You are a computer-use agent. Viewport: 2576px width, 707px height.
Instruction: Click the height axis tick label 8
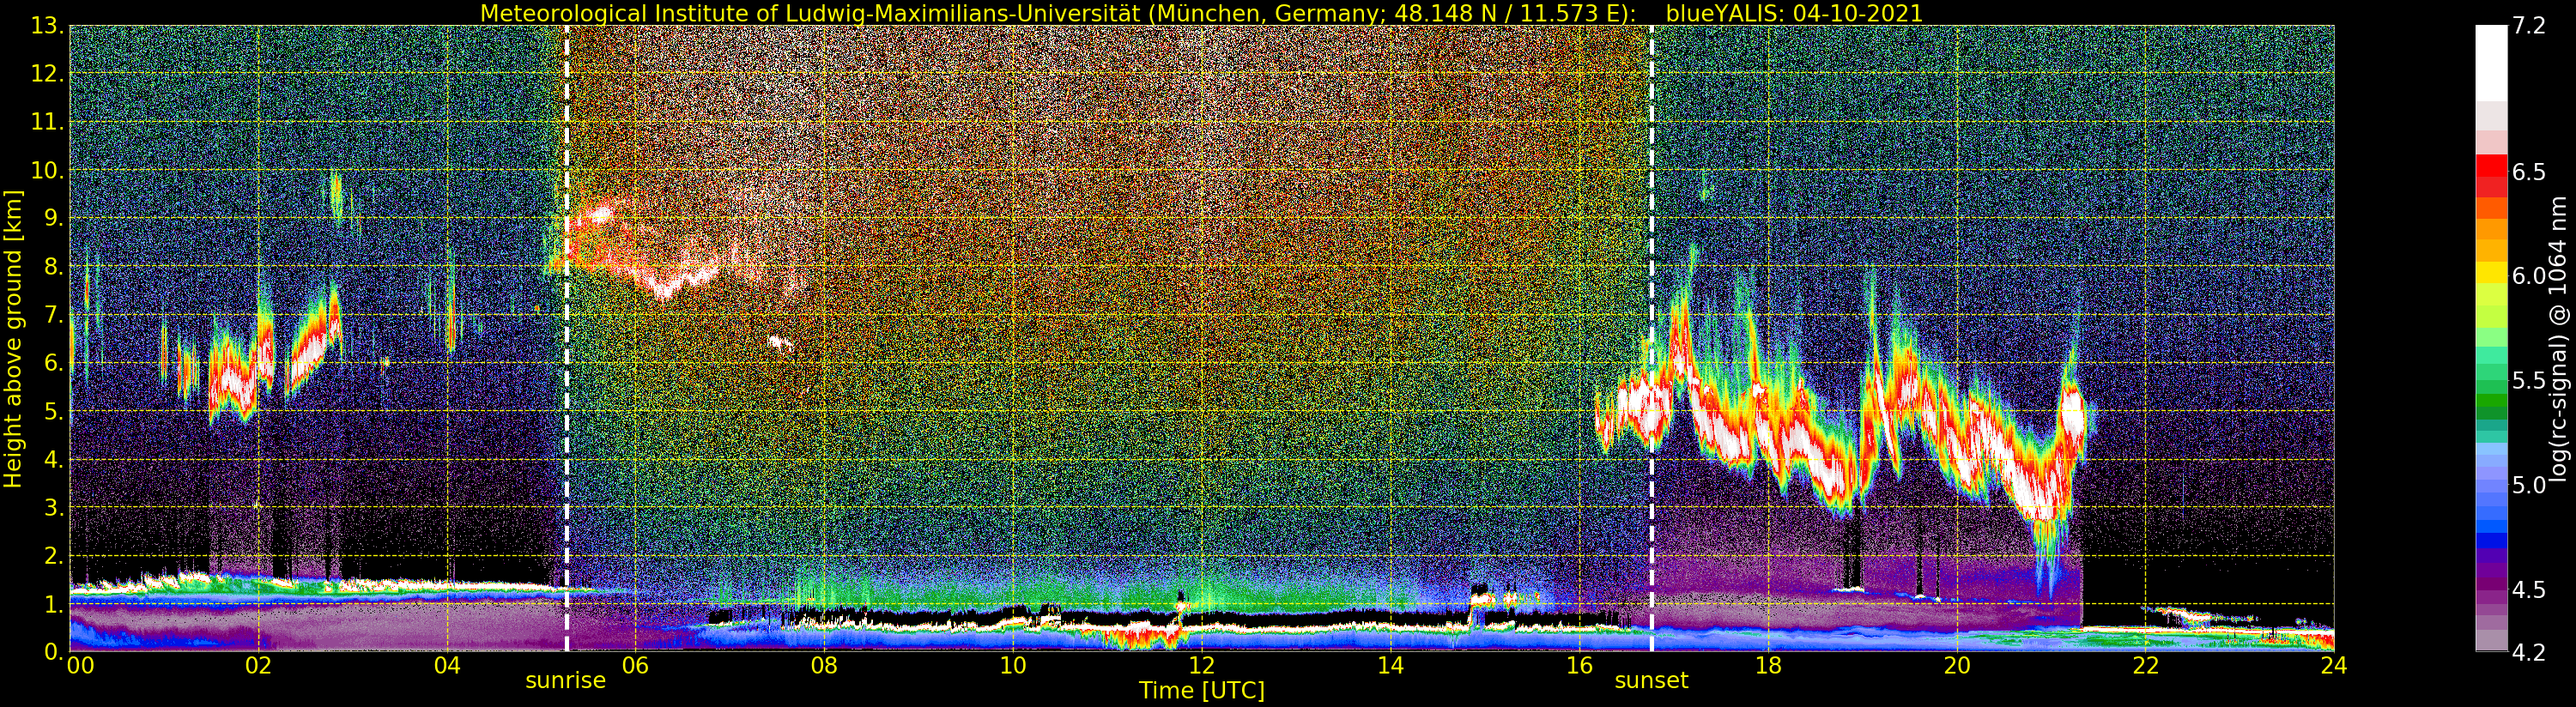[x=54, y=267]
